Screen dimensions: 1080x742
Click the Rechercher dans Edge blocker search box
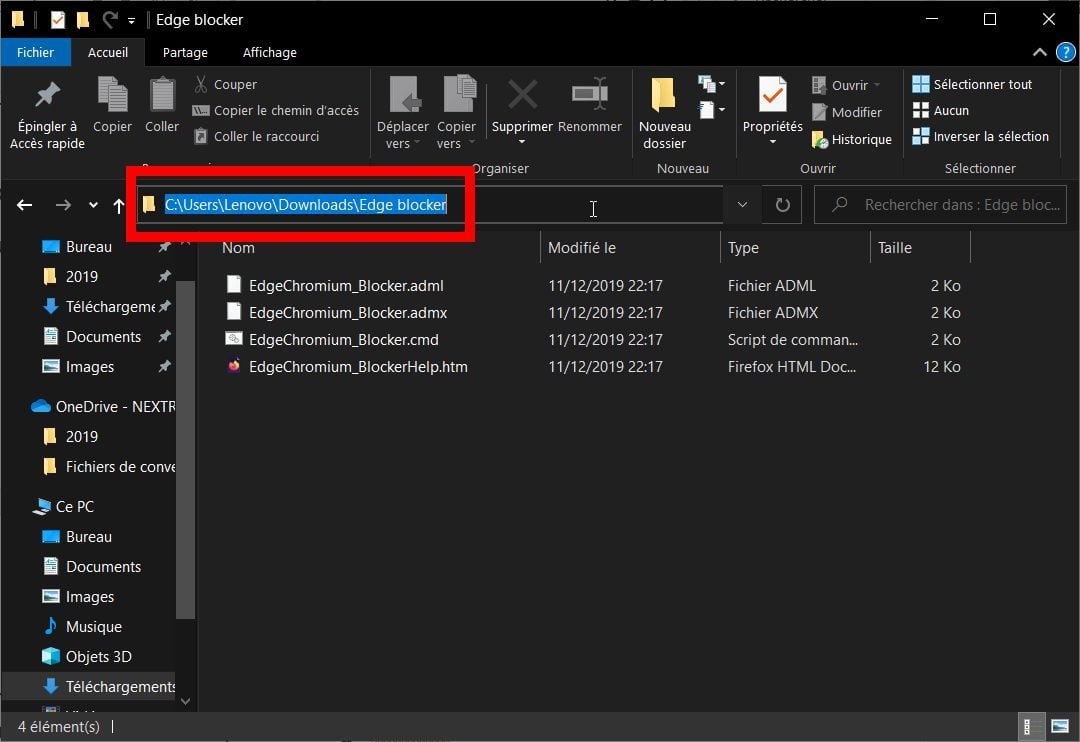coord(940,205)
